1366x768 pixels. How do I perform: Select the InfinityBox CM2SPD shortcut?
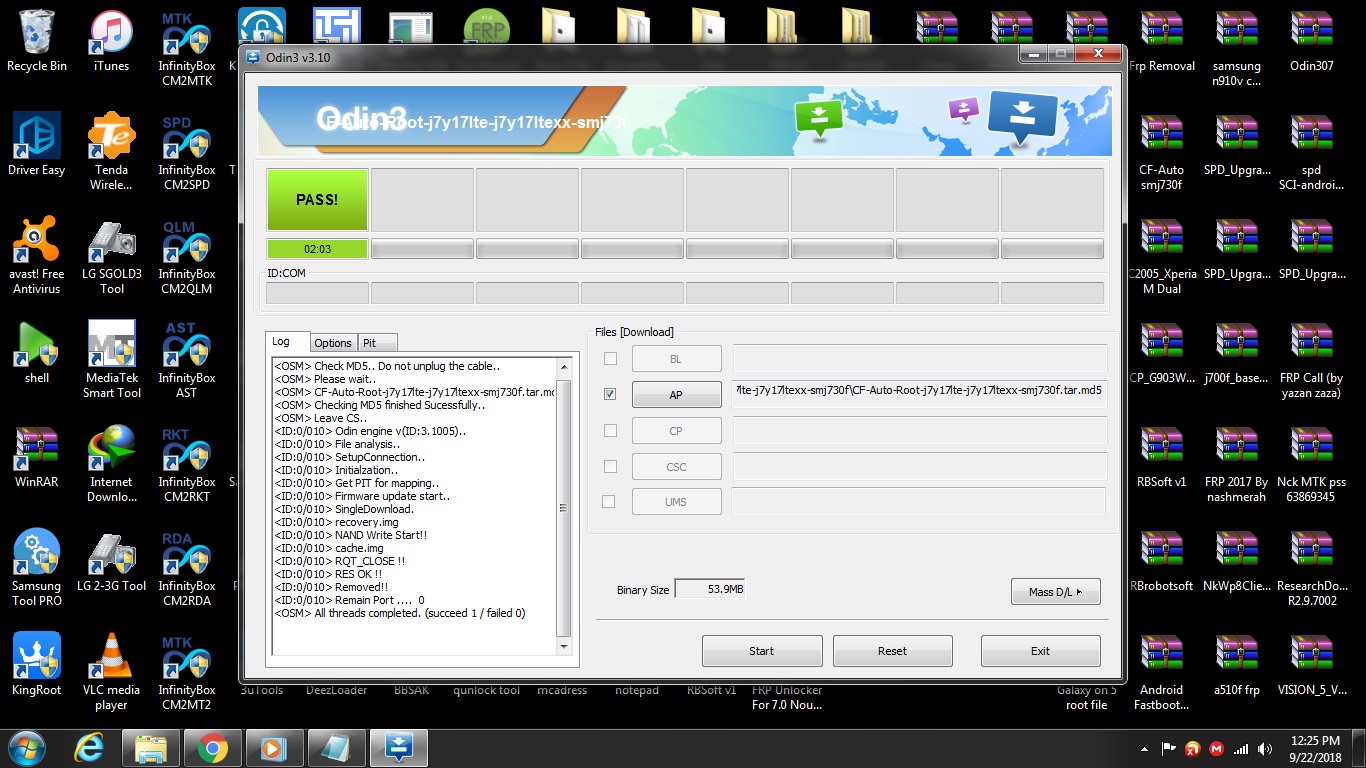pos(187,152)
